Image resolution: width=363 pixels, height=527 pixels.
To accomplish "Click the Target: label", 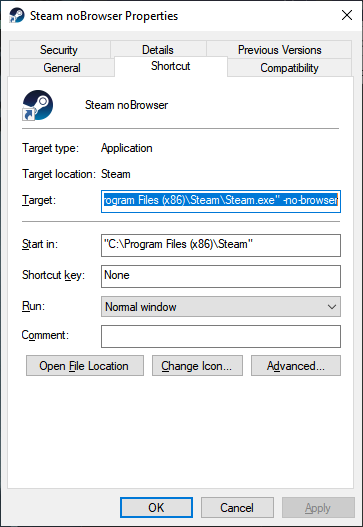I will pos(39,200).
